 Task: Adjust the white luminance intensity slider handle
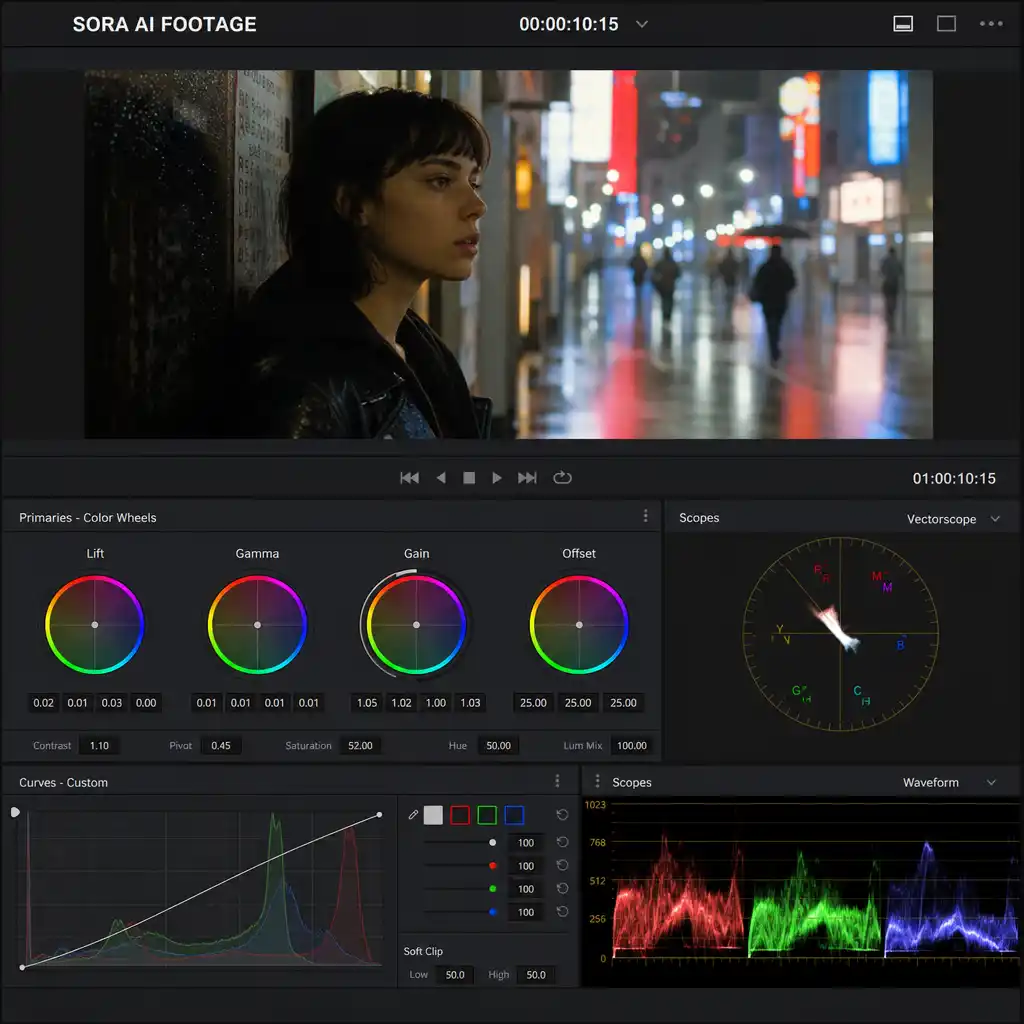(492, 842)
